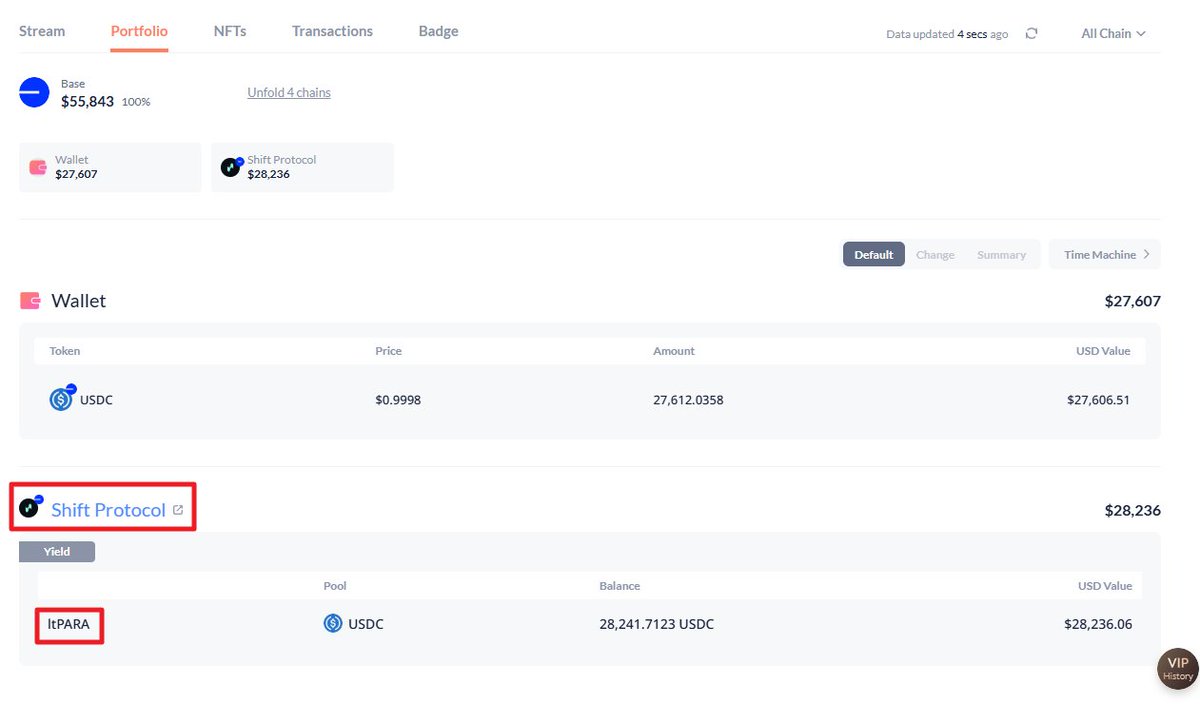Click the Pool column header
Viewport: 1200px width, 704px height.
click(335, 585)
